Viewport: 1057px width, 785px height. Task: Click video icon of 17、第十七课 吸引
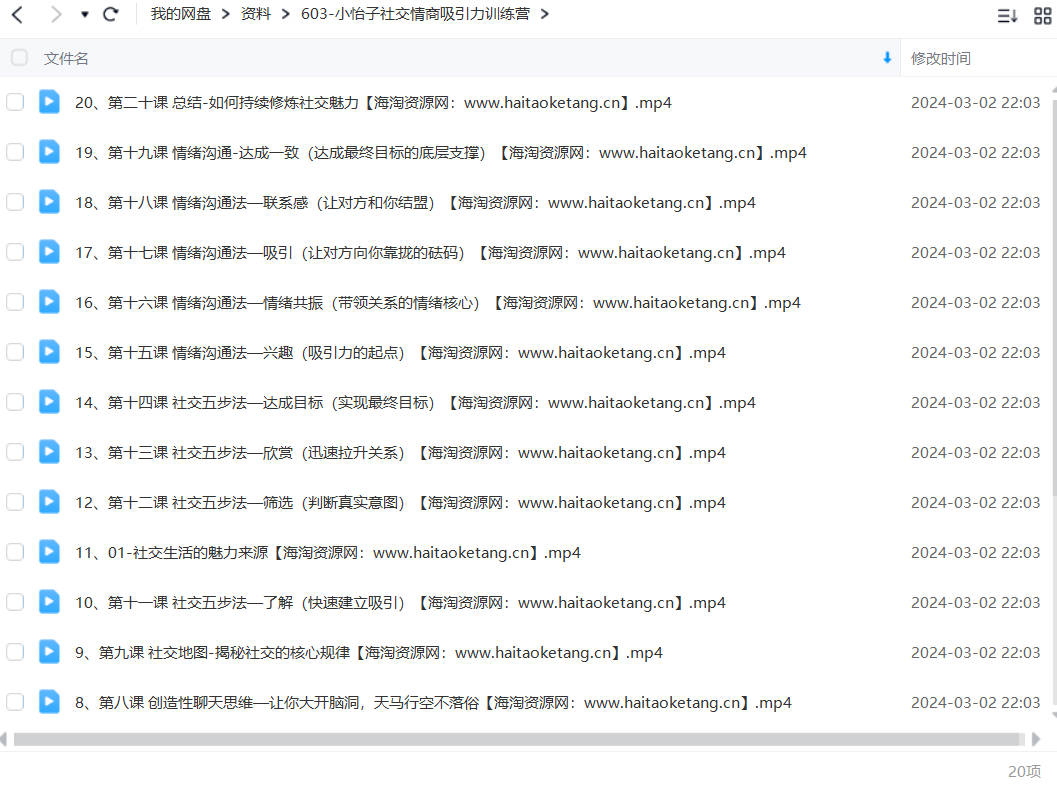49,251
